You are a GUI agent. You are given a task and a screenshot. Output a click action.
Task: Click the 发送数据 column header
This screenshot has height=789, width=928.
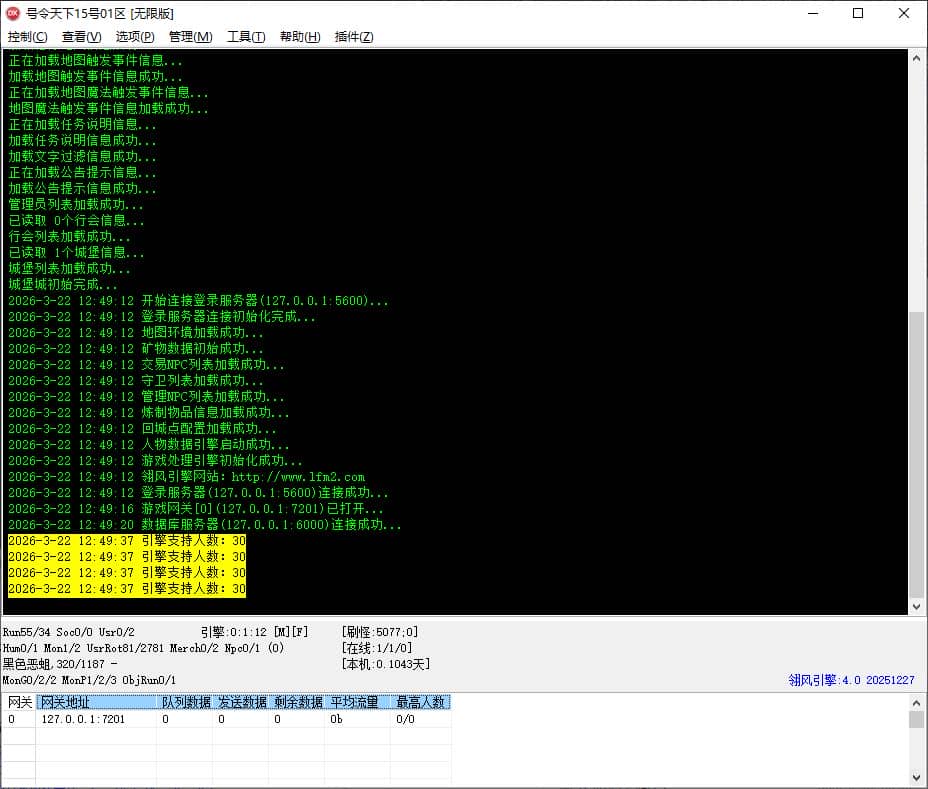tap(241, 702)
